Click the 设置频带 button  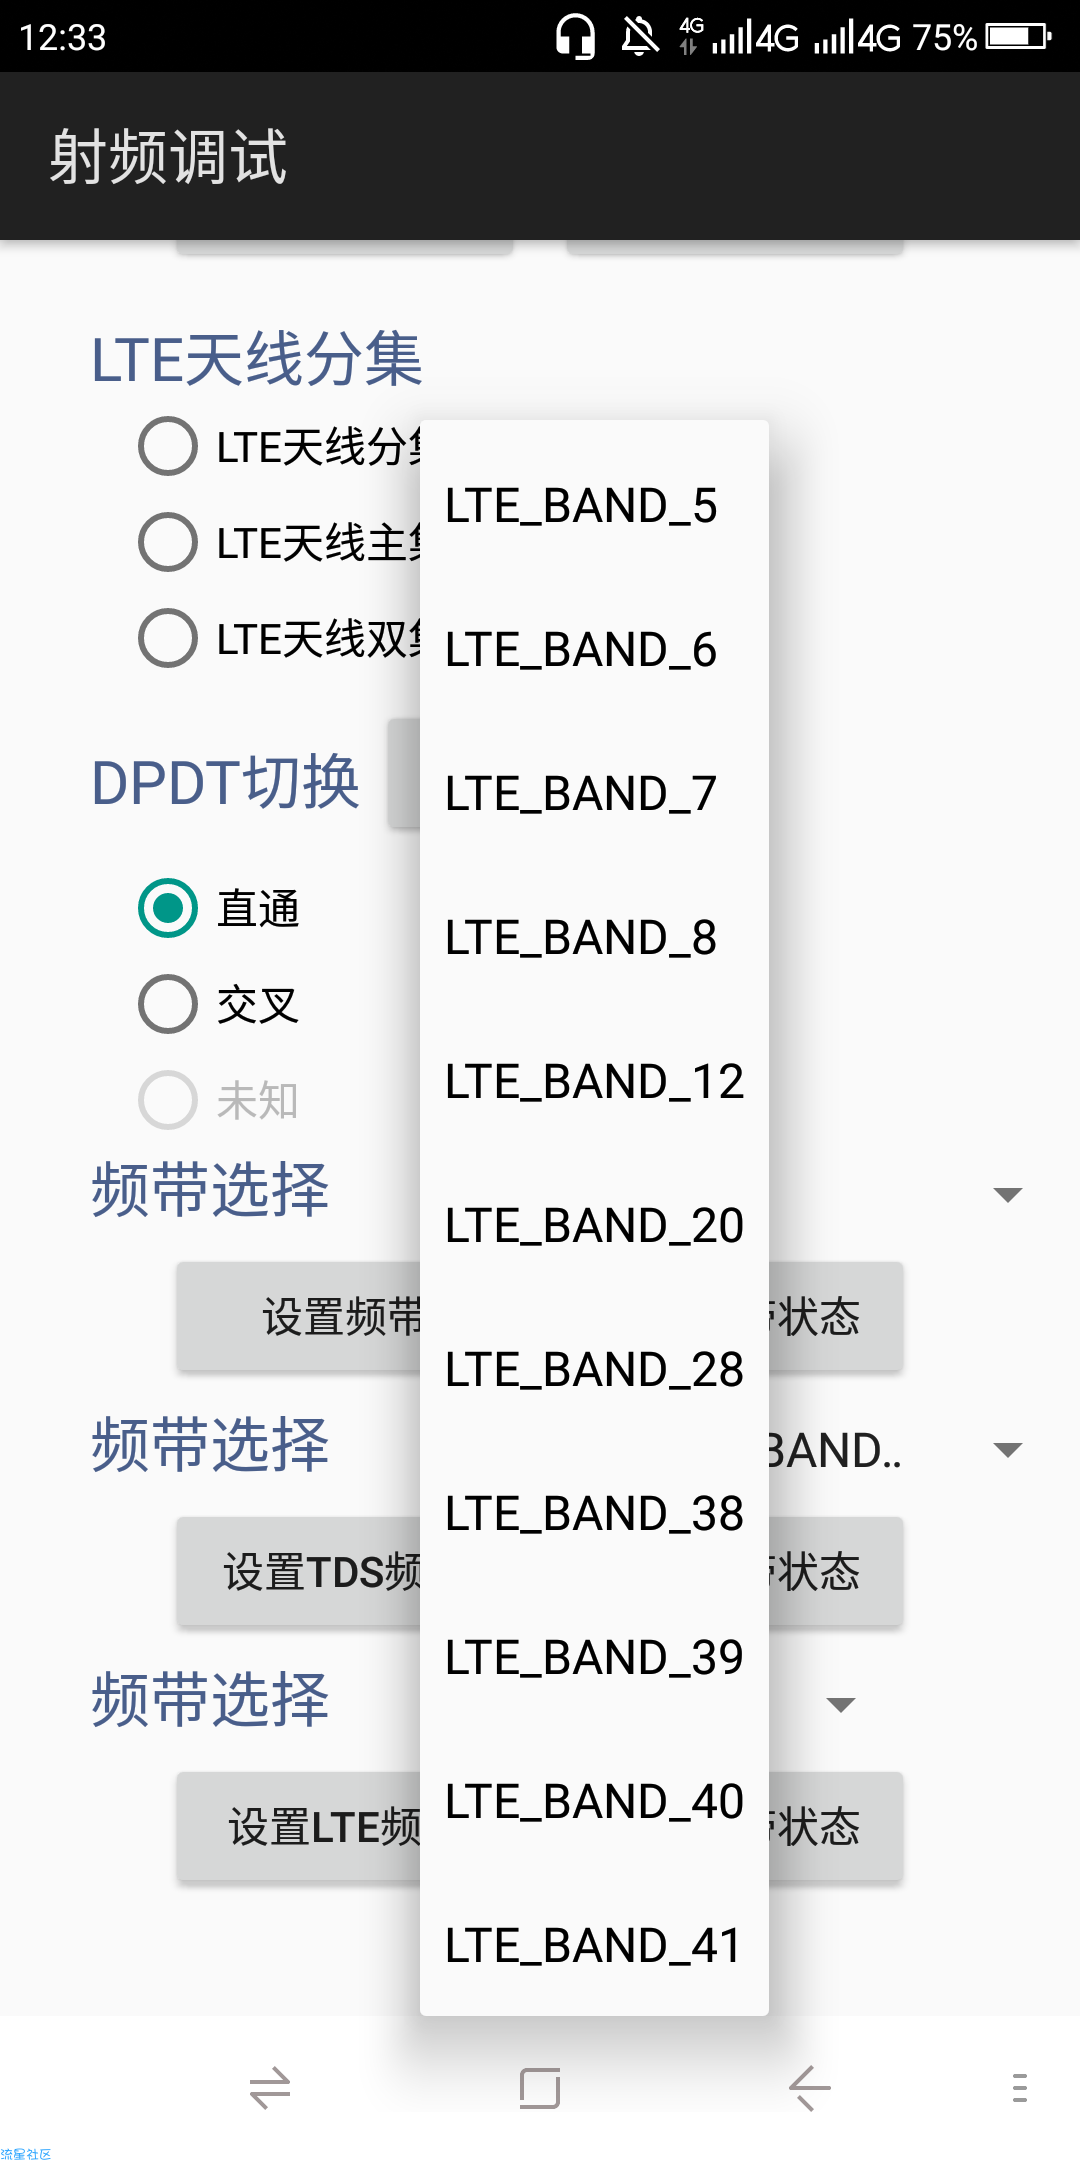point(299,1316)
